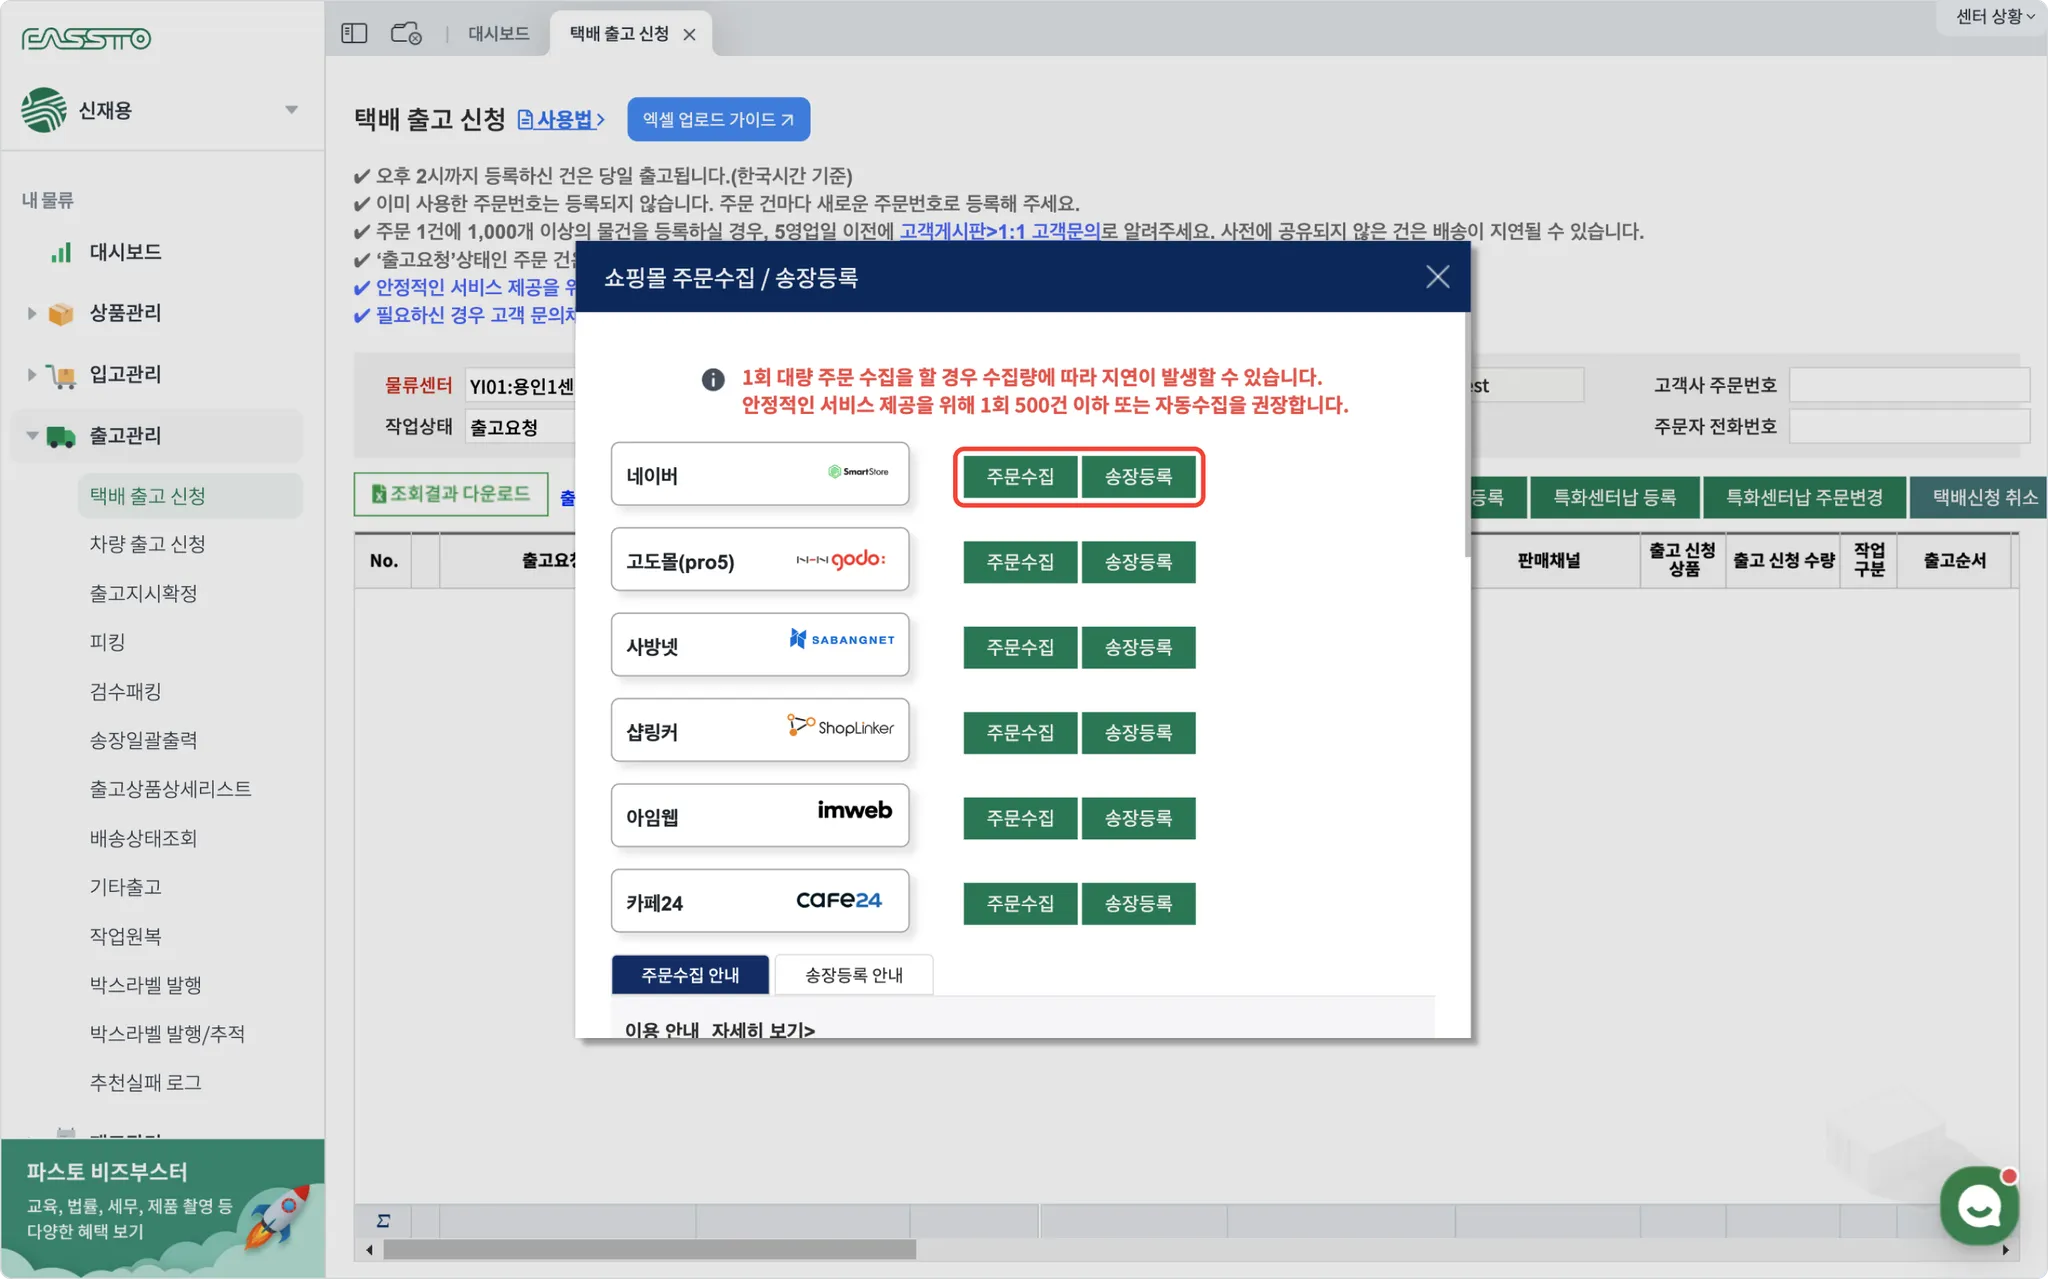Switch to the 대시보드 tab
Viewport: 2048px width, 1279px height.
498,33
